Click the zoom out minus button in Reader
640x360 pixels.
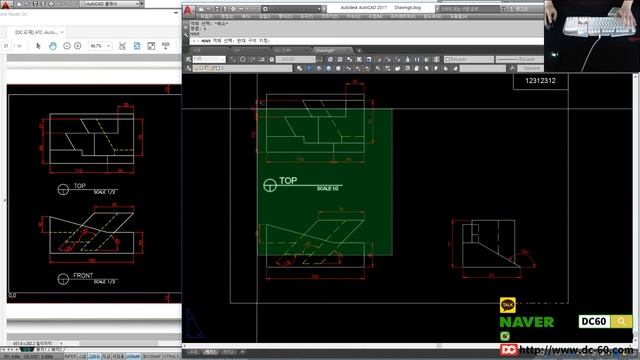point(67,46)
